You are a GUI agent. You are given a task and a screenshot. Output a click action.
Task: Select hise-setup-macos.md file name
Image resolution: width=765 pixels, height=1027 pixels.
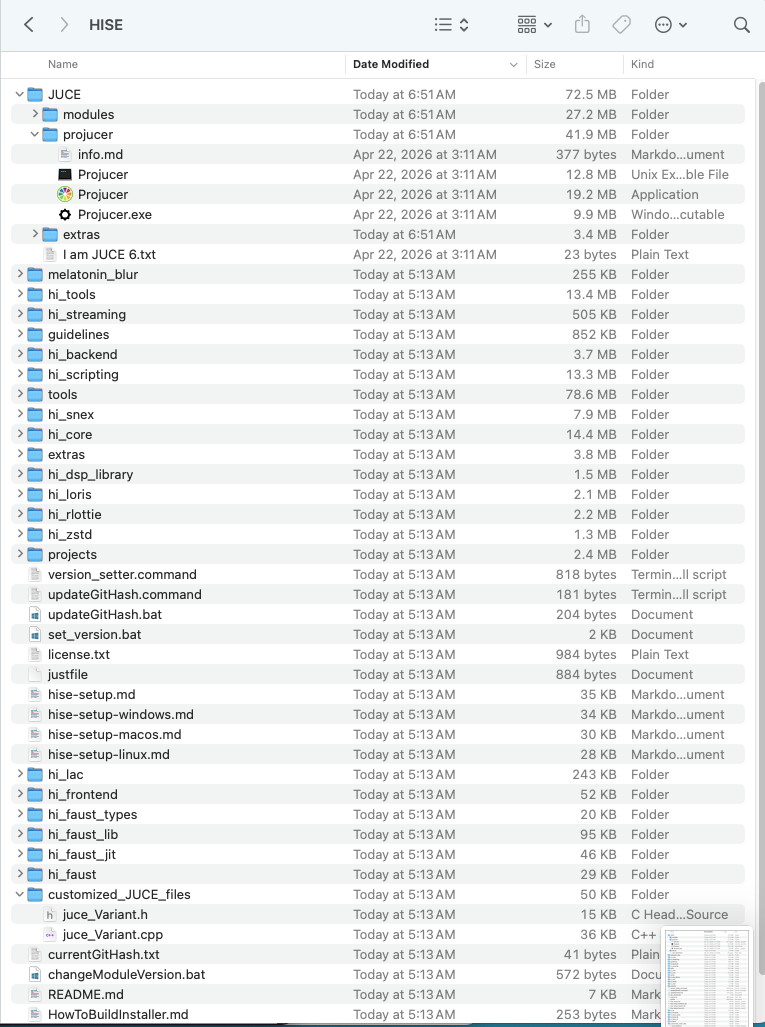(x=115, y=734)
